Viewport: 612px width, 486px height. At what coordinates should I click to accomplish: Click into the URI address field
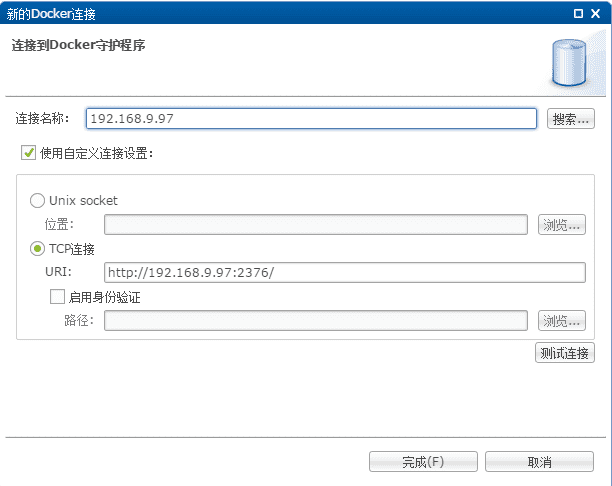[345, 272]
